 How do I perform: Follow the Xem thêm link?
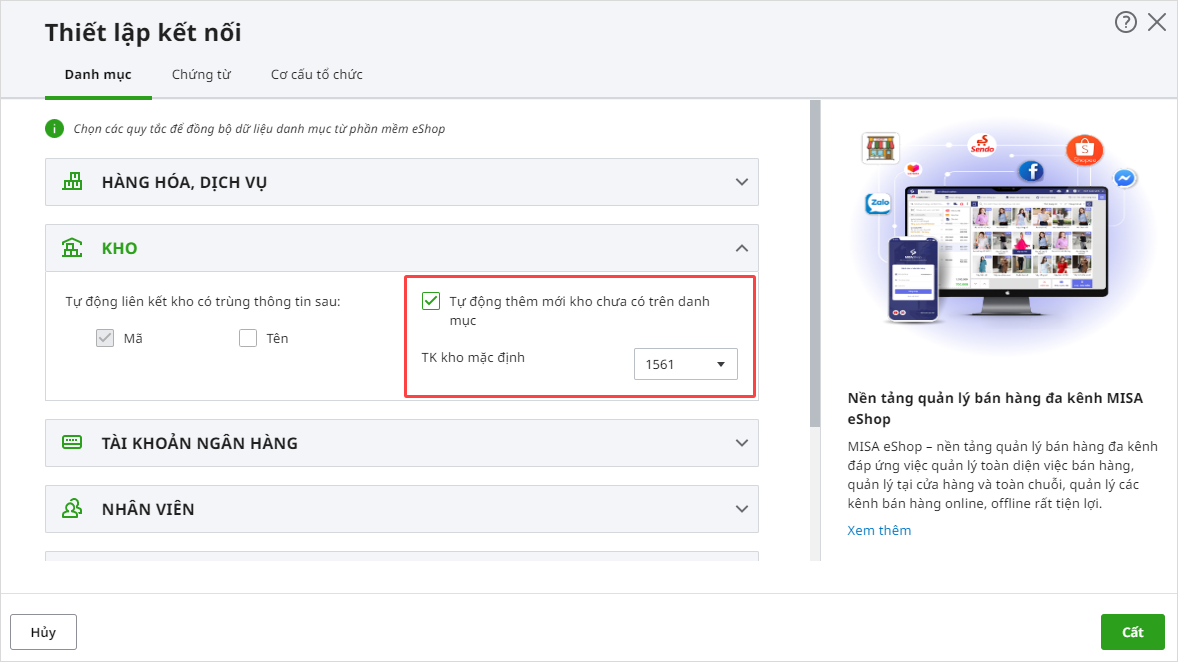coord(879,530)
